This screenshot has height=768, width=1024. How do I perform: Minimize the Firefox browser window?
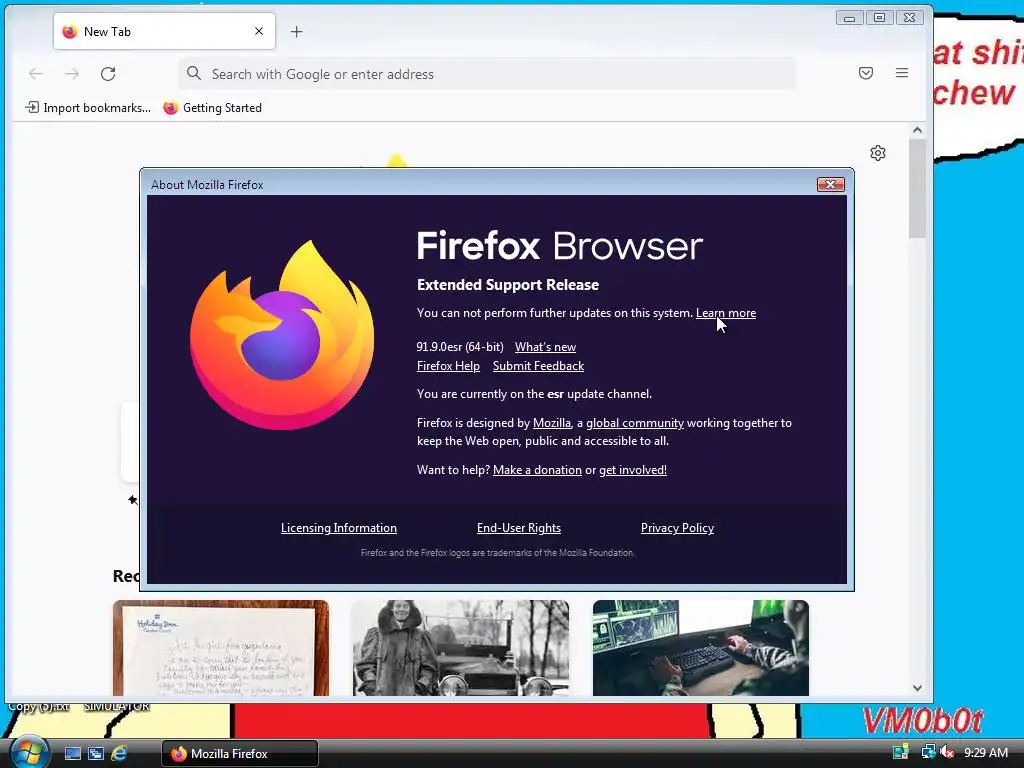849,18
